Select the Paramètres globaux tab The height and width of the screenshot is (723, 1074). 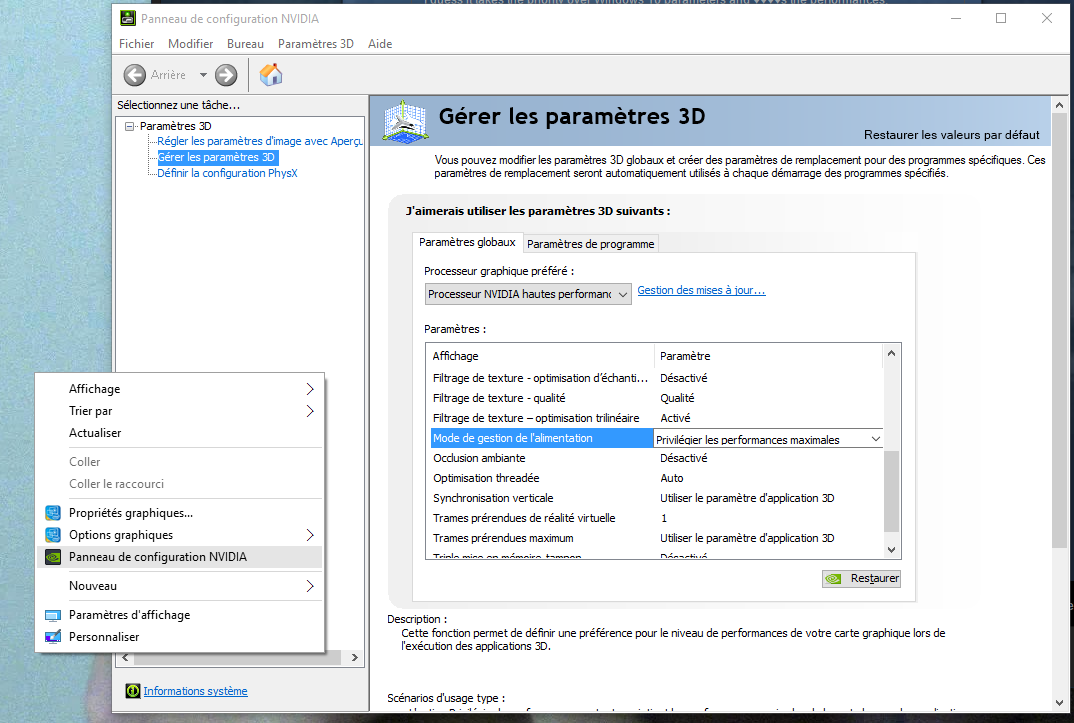click(467, 242)
